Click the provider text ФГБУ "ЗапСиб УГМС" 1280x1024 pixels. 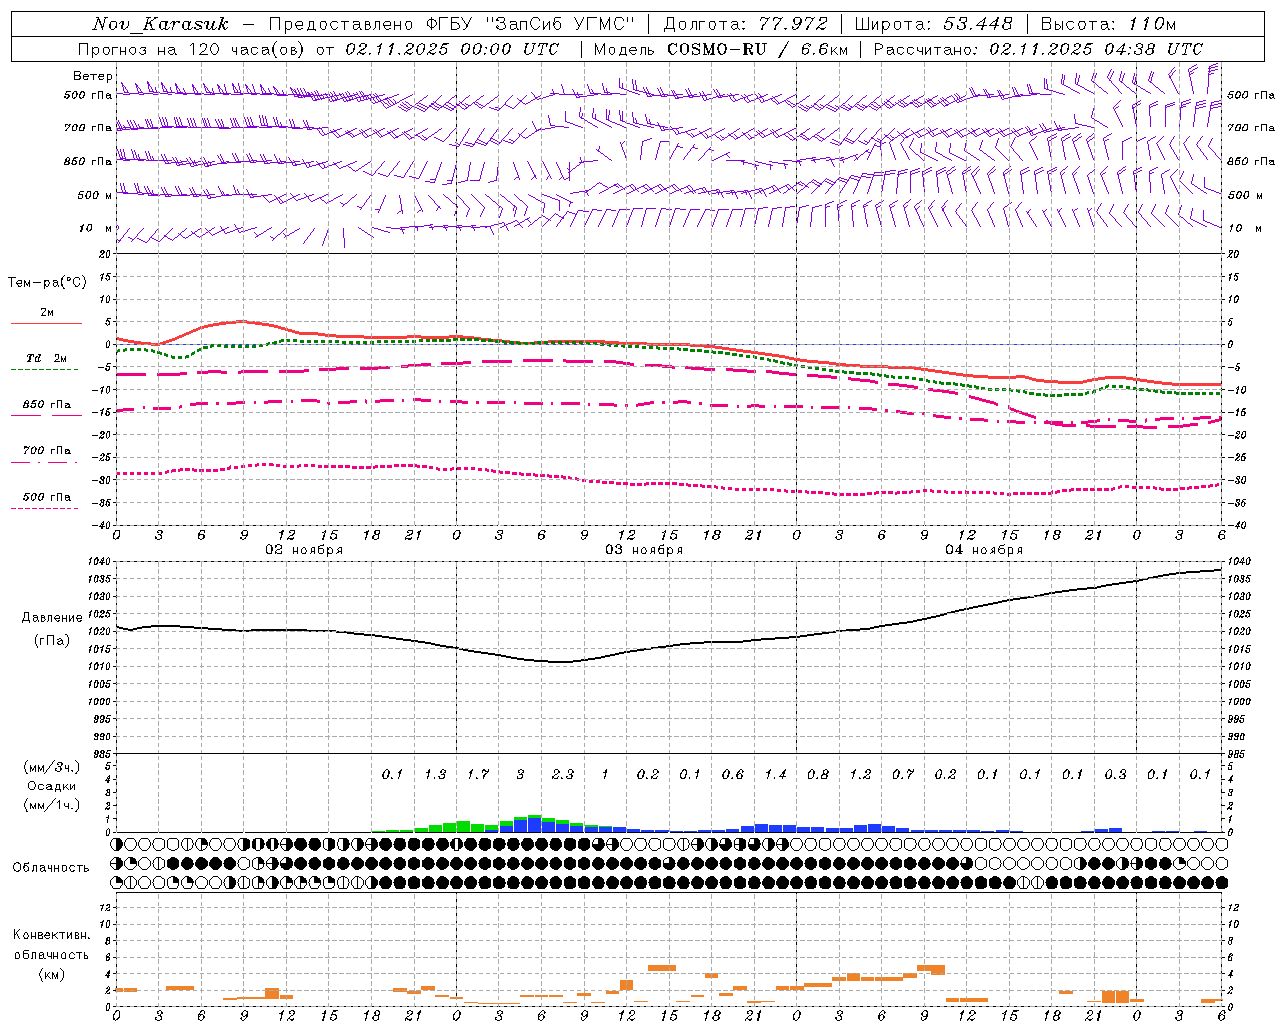(531, 24)
